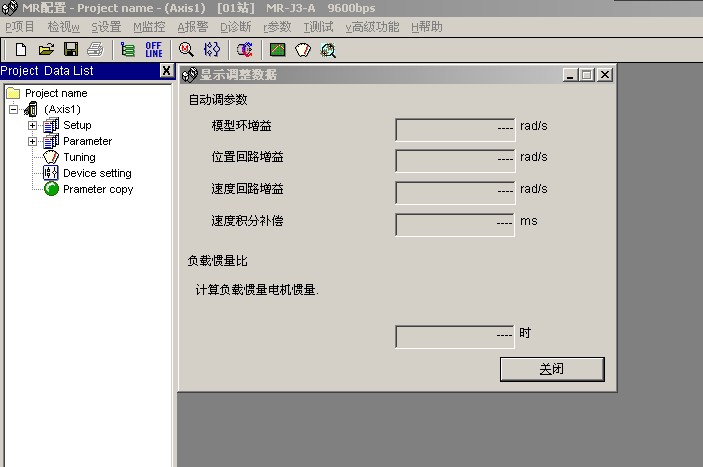Click the New project toolbar icon
The height and width of the screenshot is (467, 703).
coord(20,49)
